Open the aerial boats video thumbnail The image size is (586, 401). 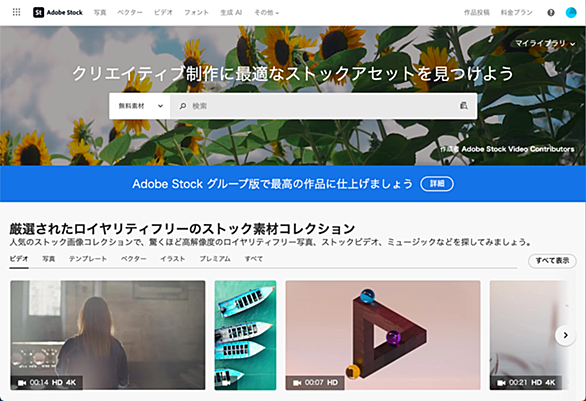coord(246,335)
